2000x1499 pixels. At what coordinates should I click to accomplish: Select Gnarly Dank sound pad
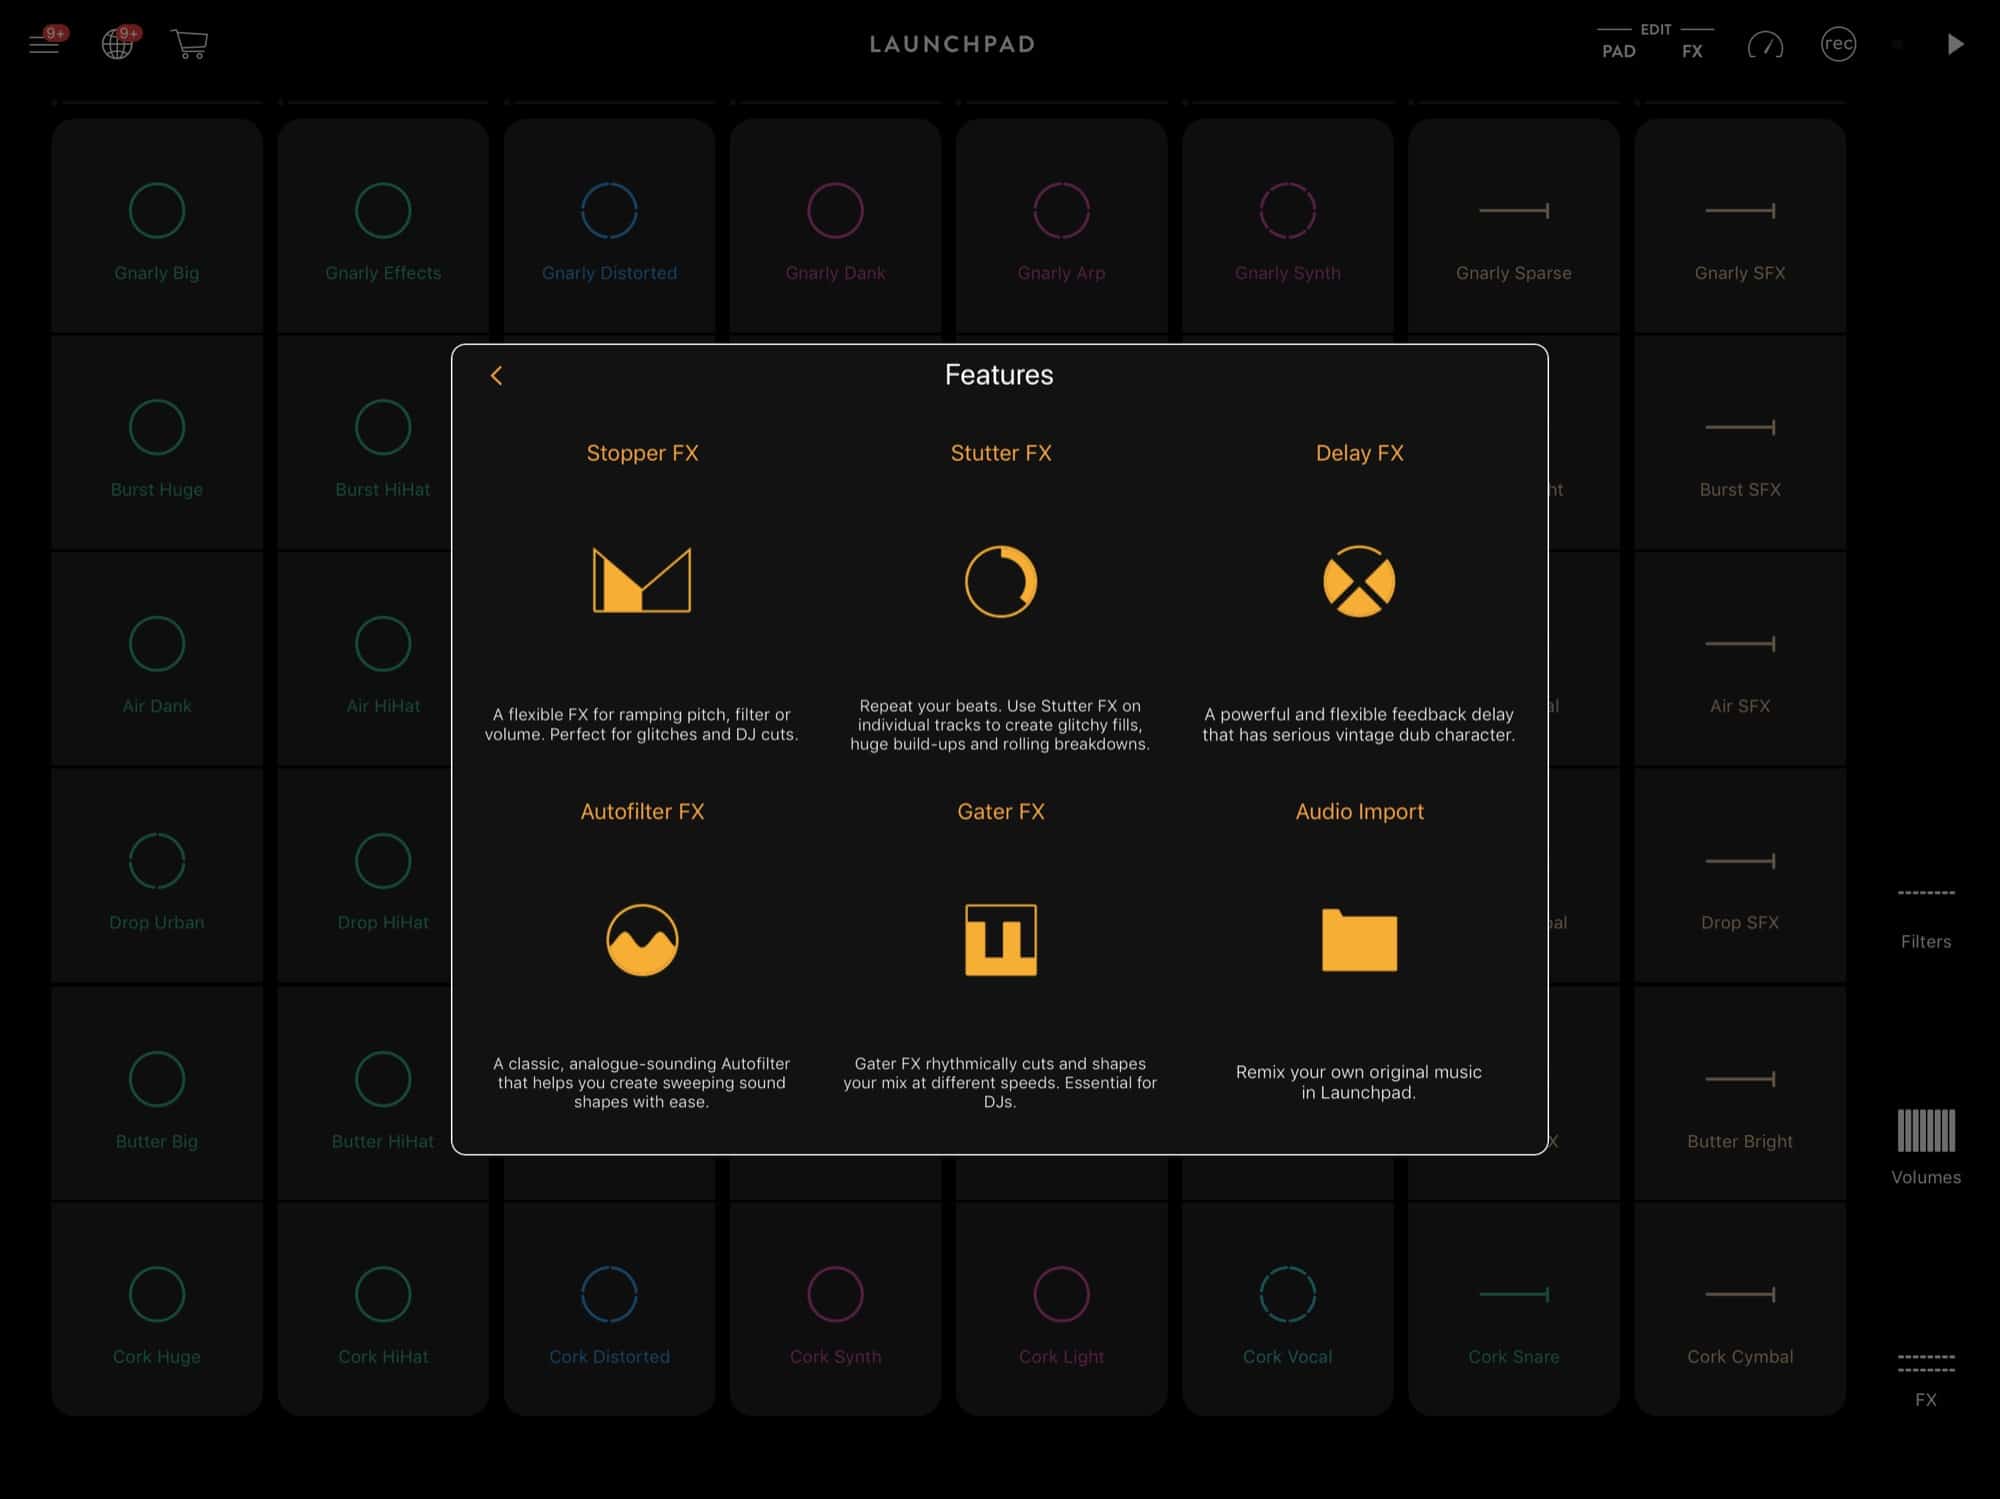[833, 213]
